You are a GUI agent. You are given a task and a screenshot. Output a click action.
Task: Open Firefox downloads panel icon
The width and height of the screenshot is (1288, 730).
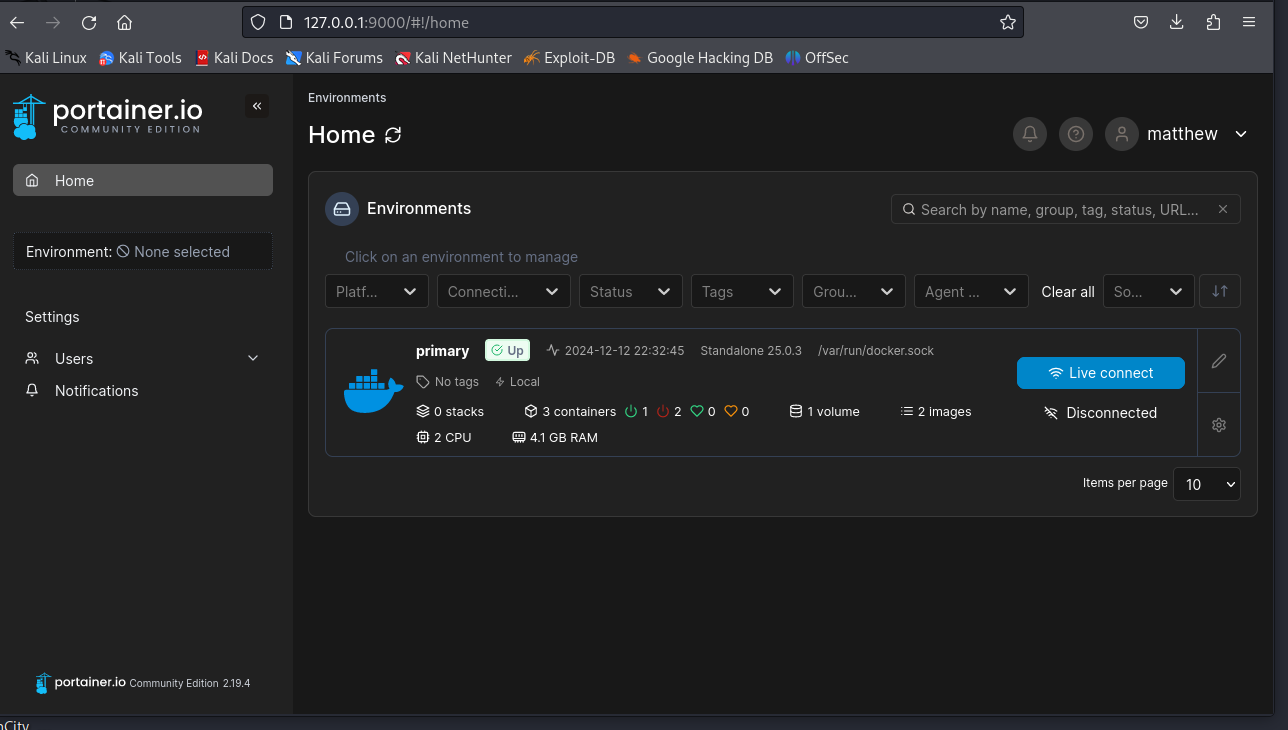point(1177,22)
